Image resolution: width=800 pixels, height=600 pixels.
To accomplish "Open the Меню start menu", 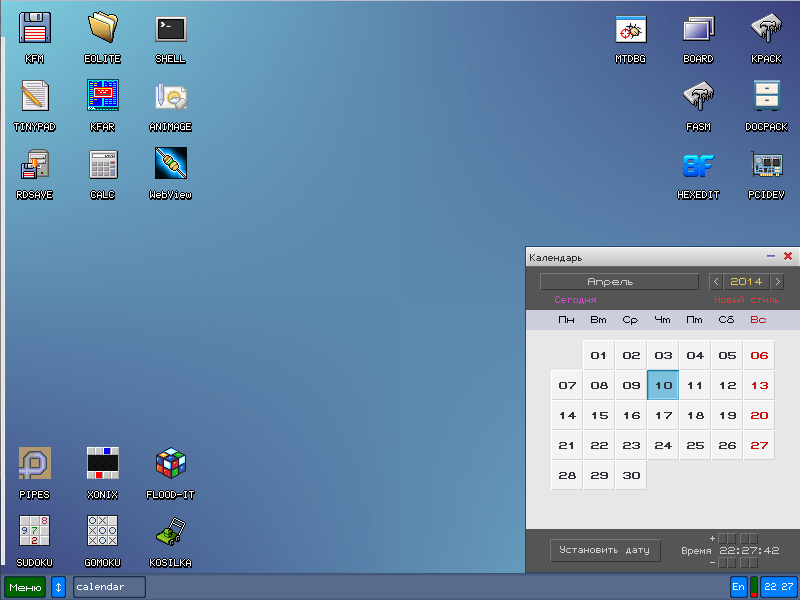I will click(x=25, y=587).
